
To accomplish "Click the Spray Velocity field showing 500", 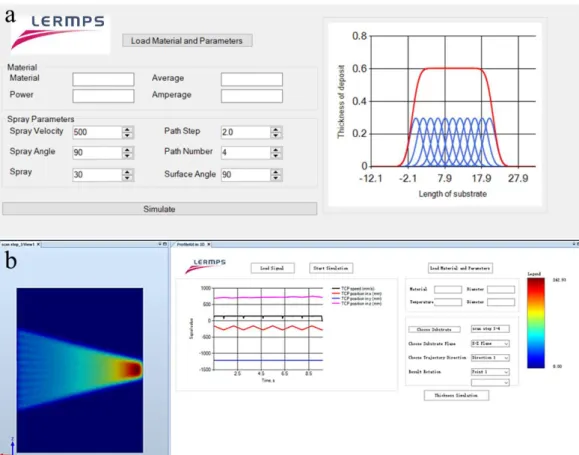I will 97,132.
